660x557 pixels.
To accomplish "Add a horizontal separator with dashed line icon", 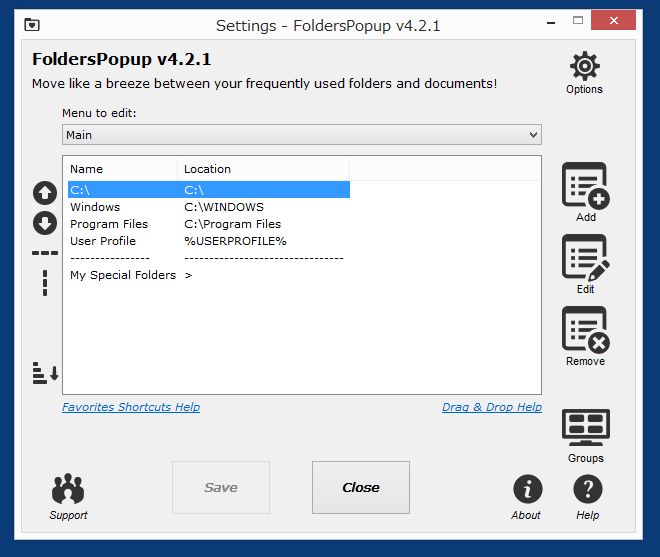I will (x=45, y=253).
